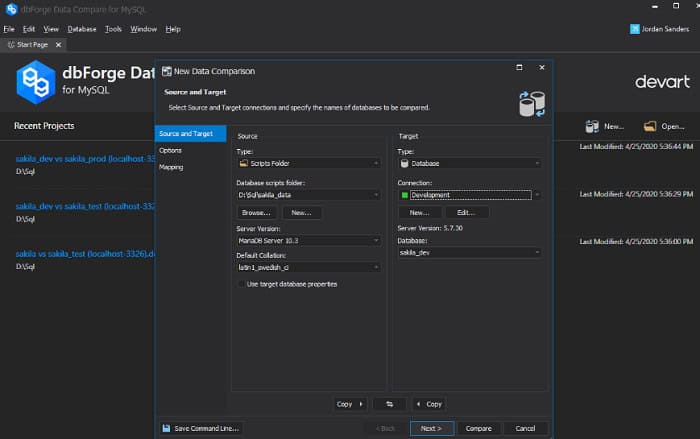Expand the Target Database sakila_dev dropdown
This screenshot has width=700, height=439.
pos(537,252)
